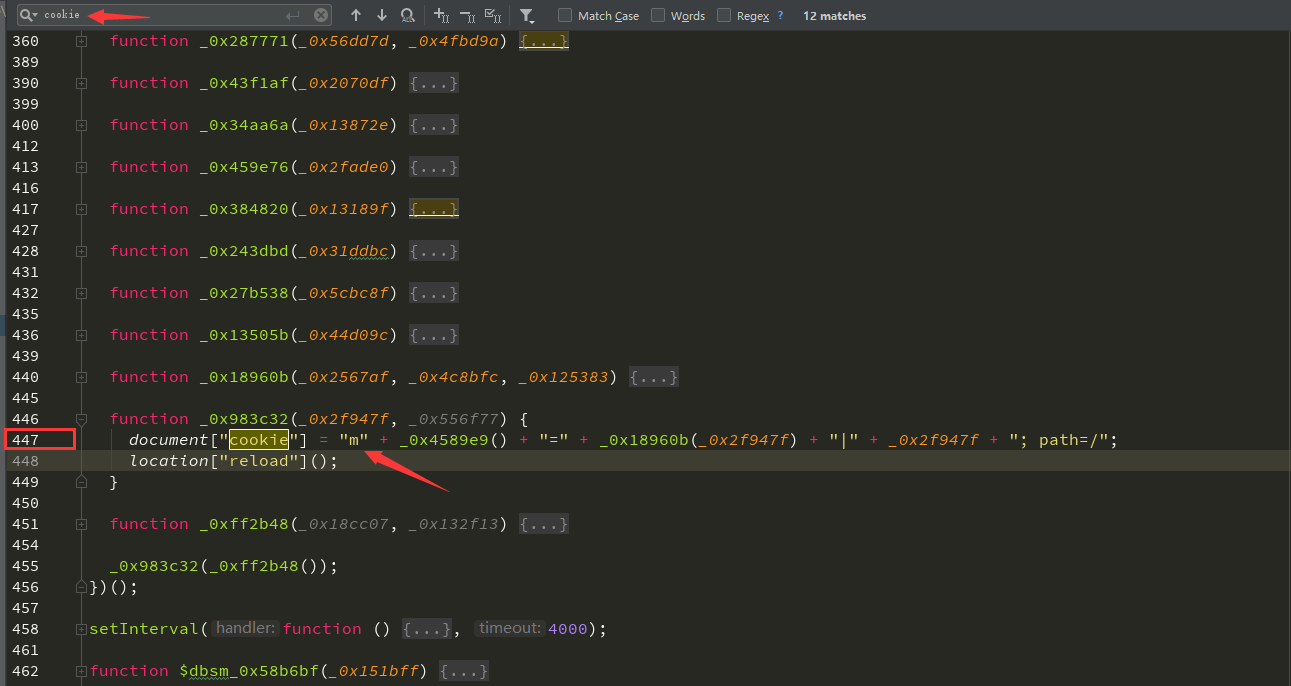Click unselect occurrence icon in search bar
This screenshot has width=1291, height=686.
click(467, 15)
